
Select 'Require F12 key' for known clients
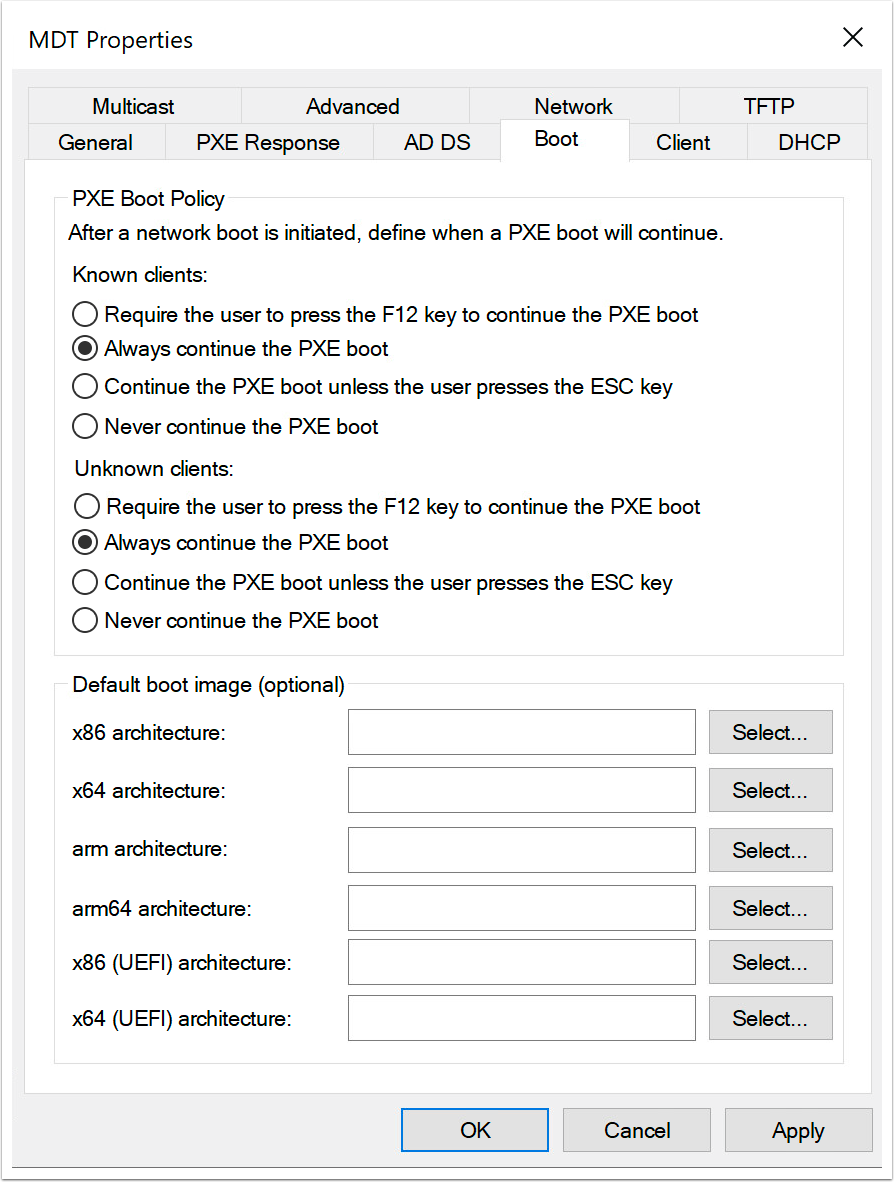[85, 313]
